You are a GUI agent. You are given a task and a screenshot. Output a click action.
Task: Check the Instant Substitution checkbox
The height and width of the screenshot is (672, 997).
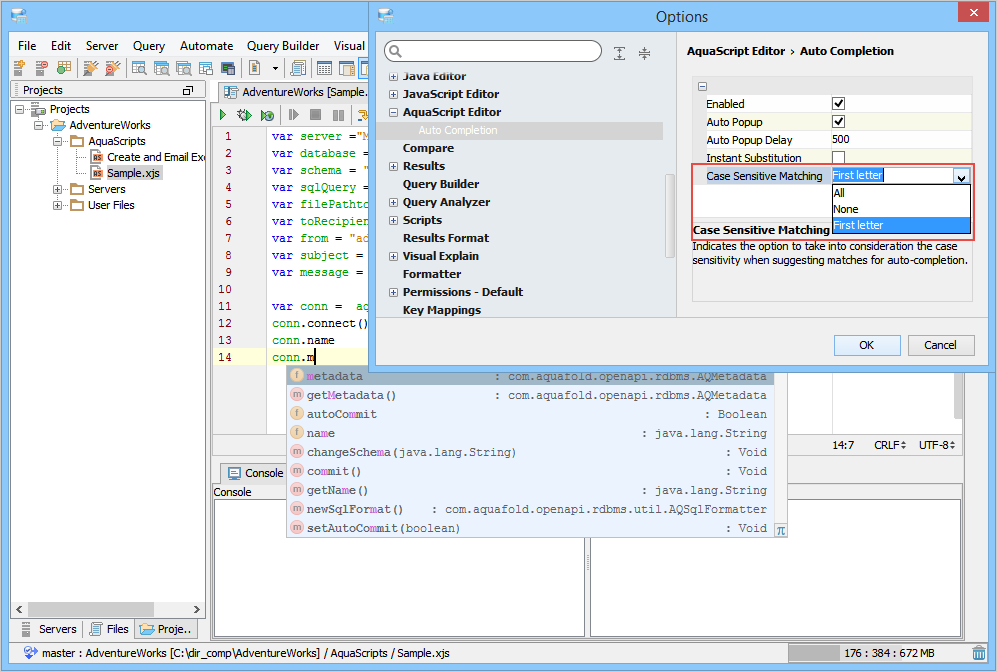pos(839,158)
